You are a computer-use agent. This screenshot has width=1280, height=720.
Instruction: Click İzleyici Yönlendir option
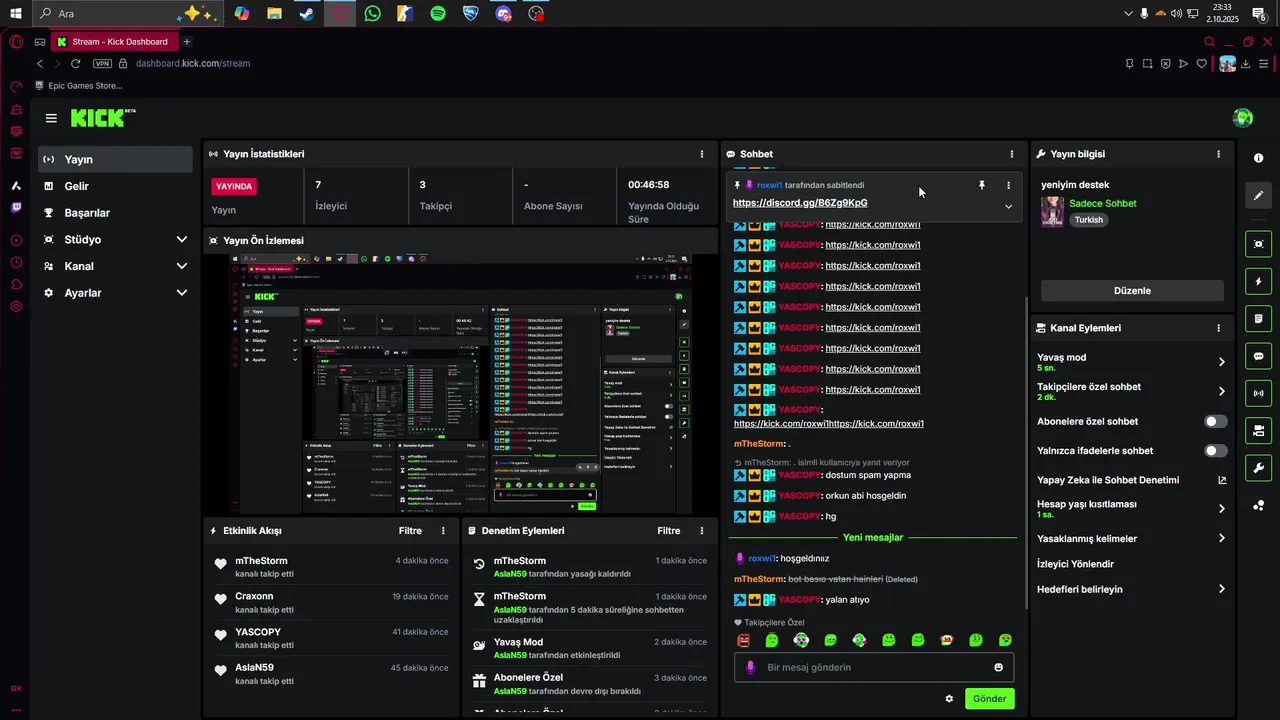click(1075, 564)
